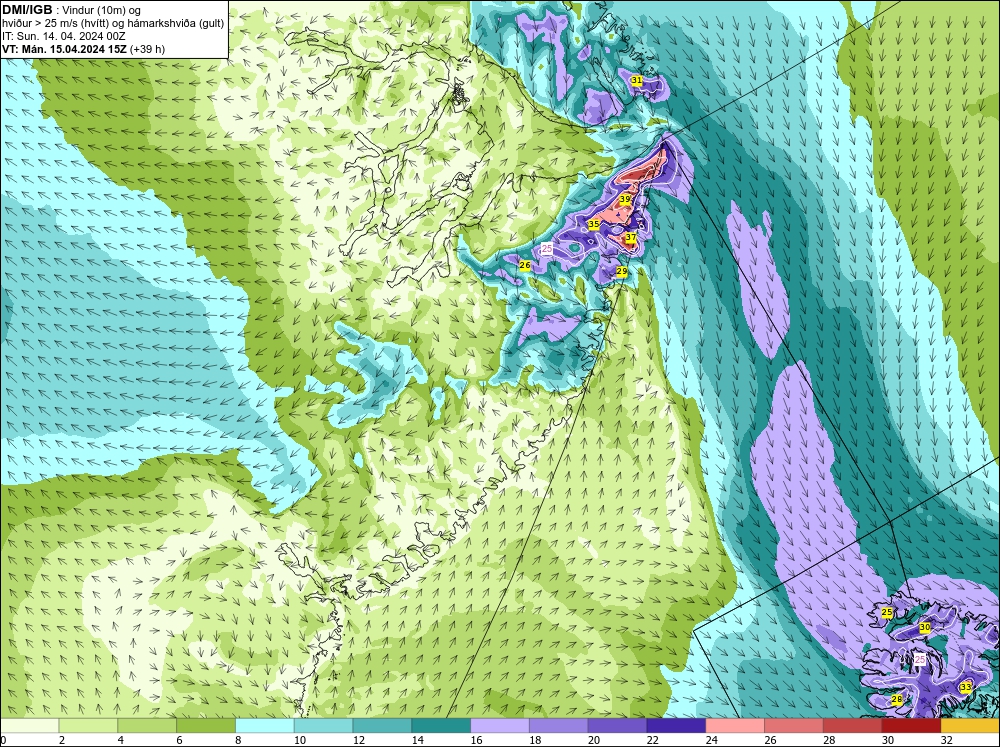Pick the 20–22 m/s violet legend swatch
The image size is (1000, 747).
click(x=617, y=726)
